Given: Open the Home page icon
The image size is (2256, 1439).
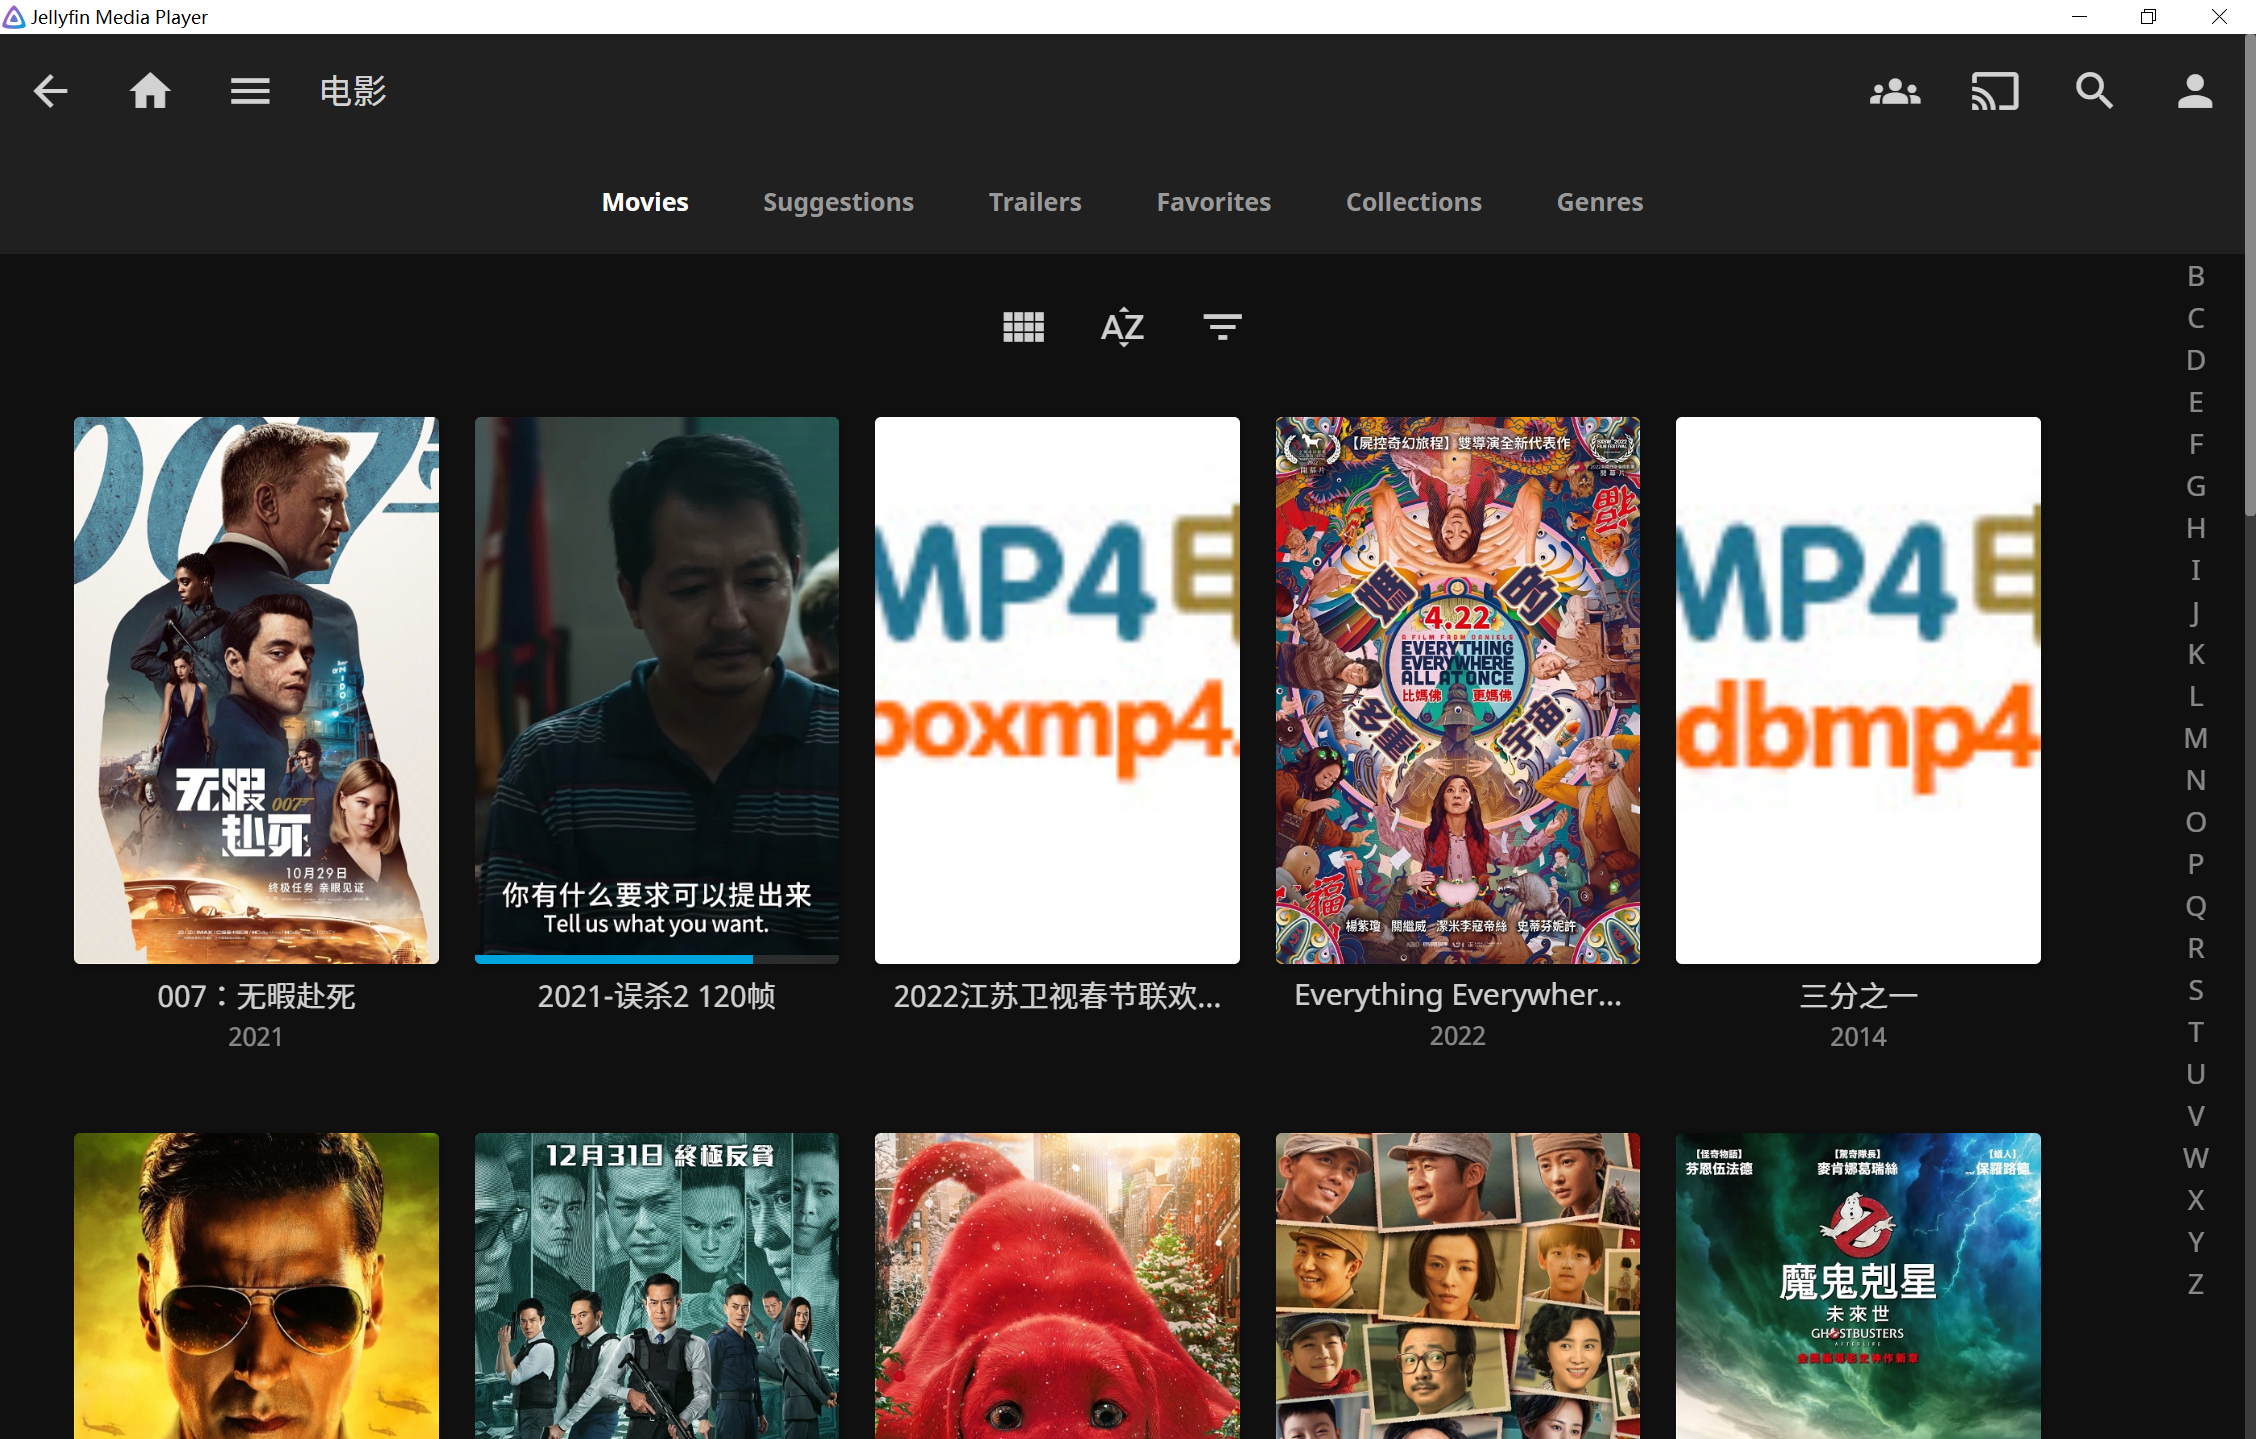Looking at the screenshot, I should coord(150,91).
